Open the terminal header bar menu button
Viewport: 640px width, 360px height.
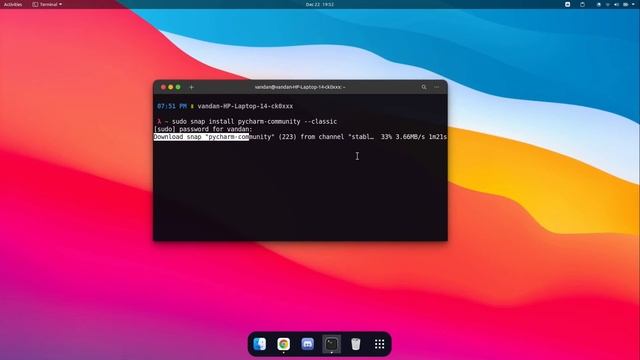pyautogui.click(x=437, y=87)
